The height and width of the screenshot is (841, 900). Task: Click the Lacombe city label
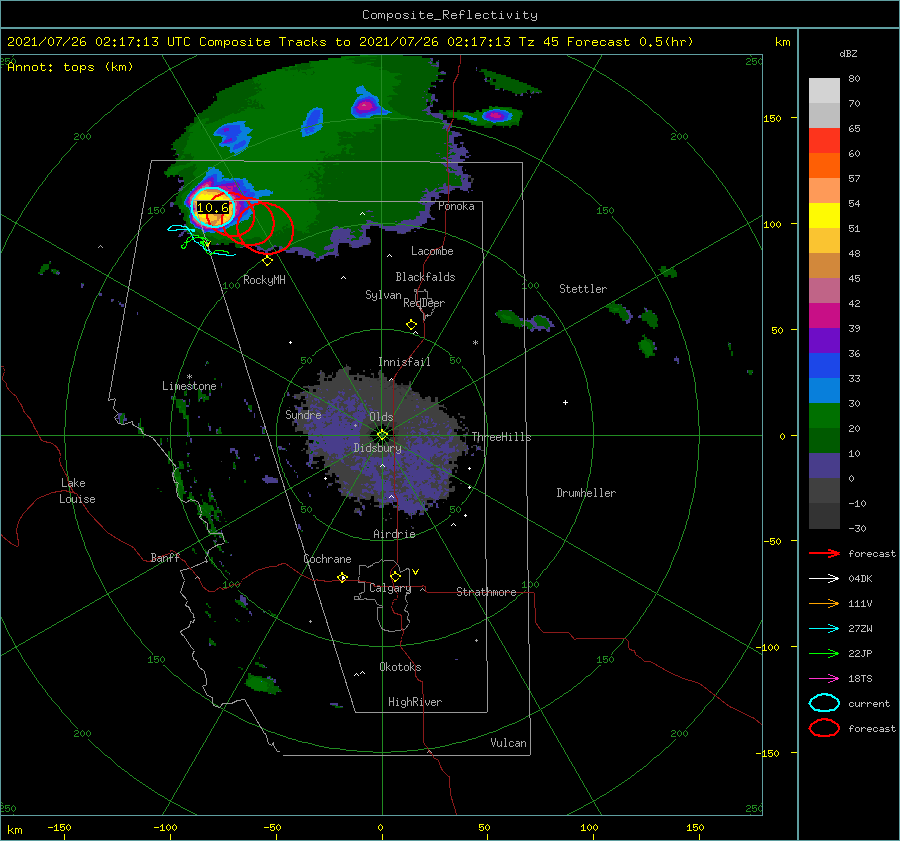click(432, 251)
